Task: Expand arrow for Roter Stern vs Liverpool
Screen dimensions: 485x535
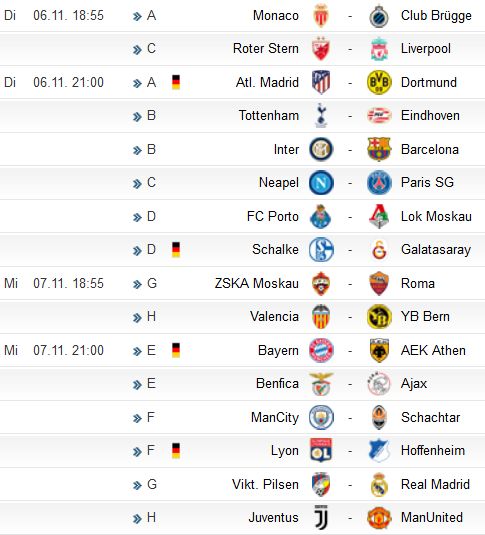Action: point(137,50)
